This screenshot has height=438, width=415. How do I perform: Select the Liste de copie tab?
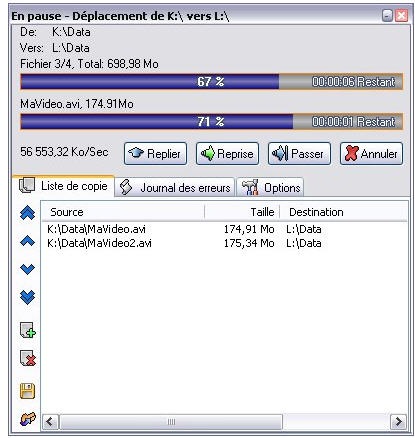63,186
